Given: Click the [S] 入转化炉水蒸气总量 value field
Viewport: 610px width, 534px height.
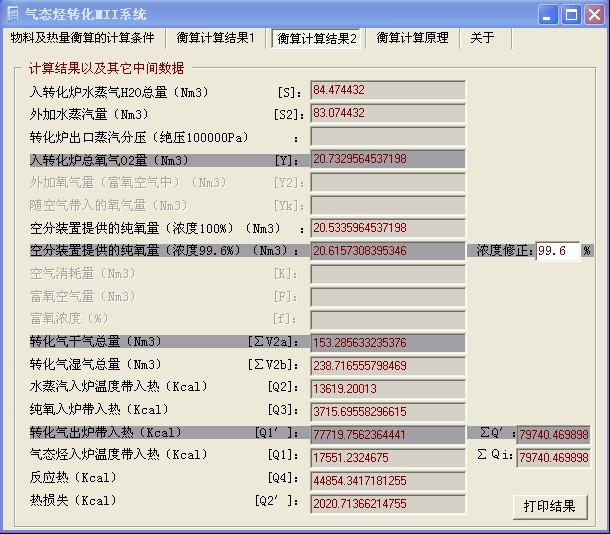Looking at the screenshot, I should (x=387, y=90).
